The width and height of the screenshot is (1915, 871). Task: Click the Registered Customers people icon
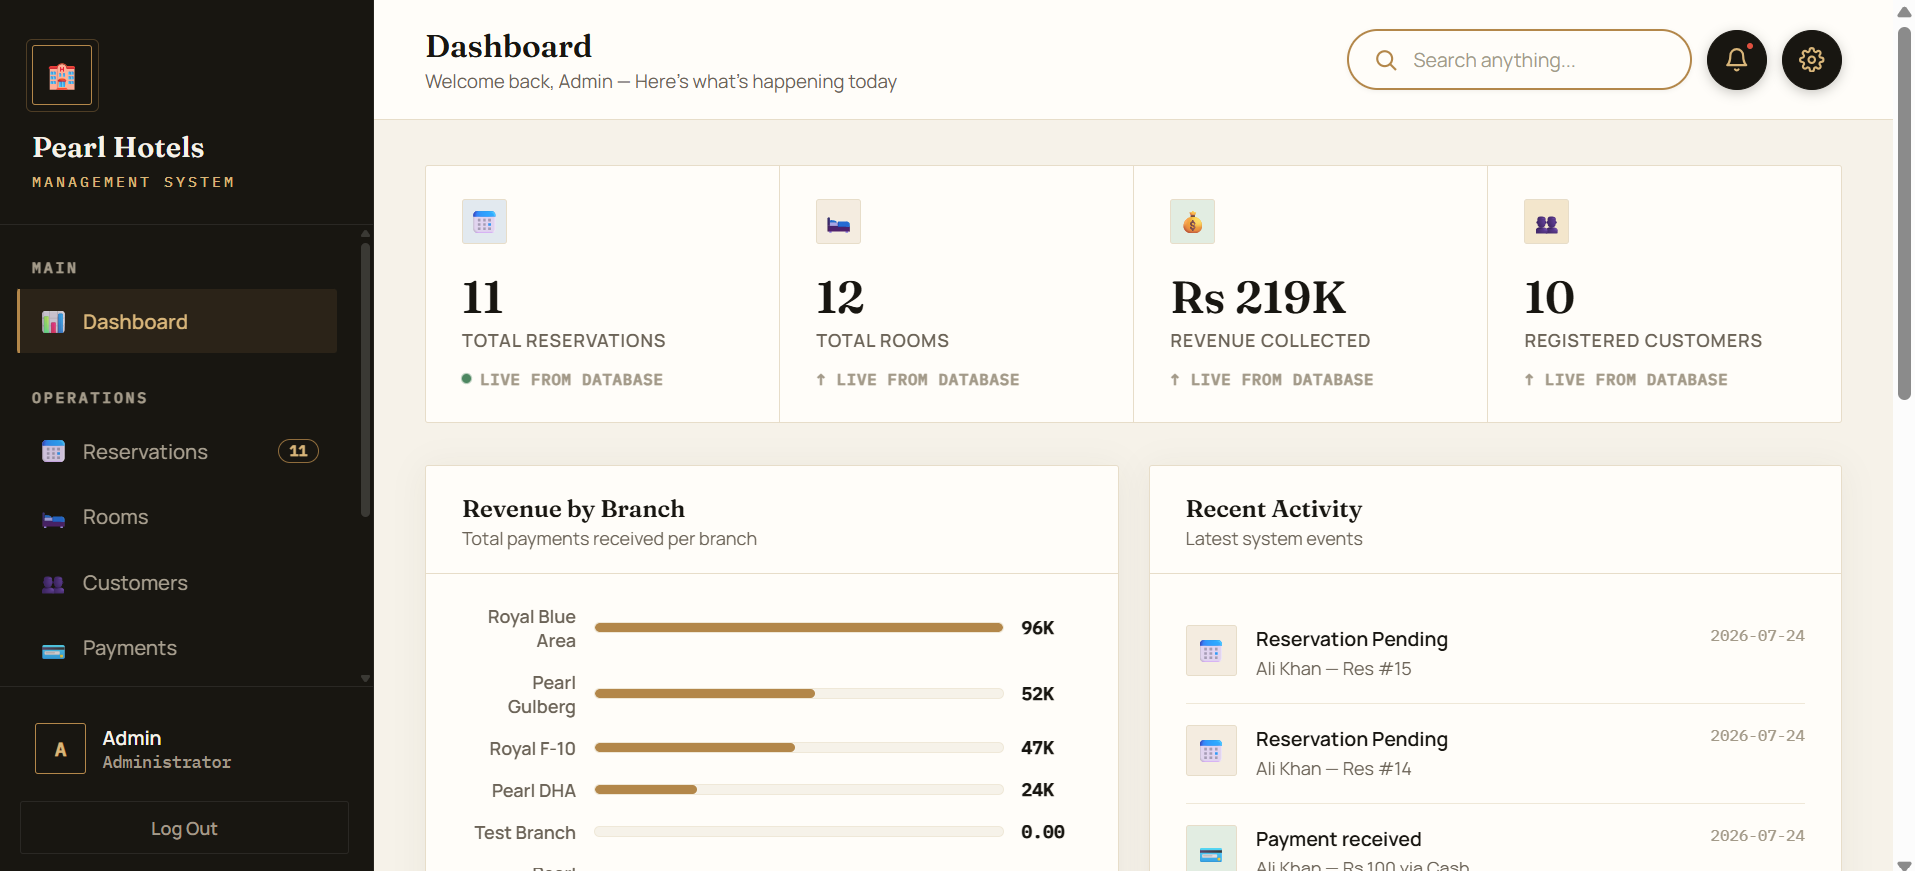coord(1546,222)
